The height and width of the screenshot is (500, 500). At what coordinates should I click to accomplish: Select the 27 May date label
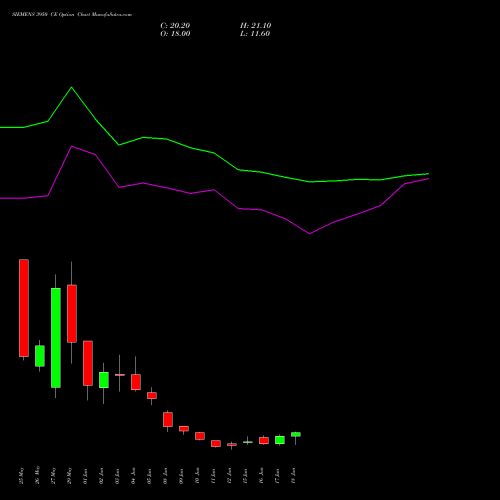(54, 475)
